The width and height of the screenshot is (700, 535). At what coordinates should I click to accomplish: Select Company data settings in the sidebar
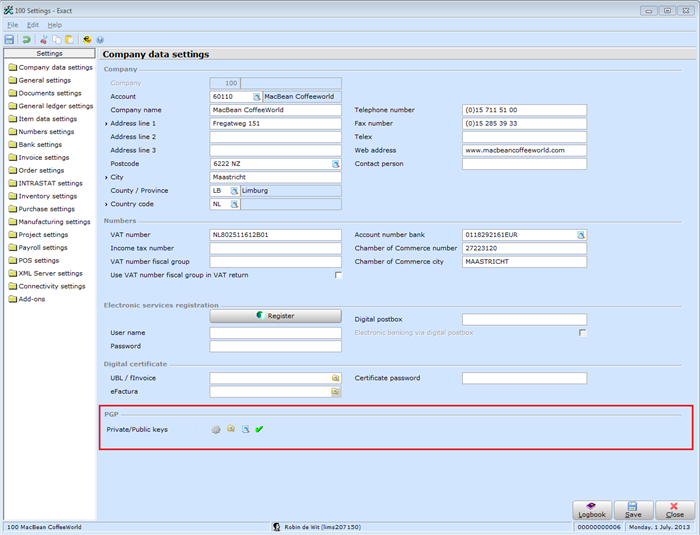coord(50,67)
